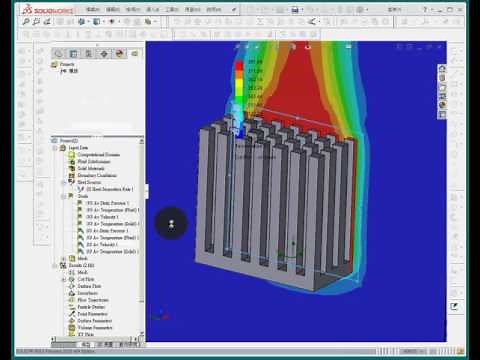This screenshot has height=360, width=480.
Task: Expand the Mesh node under Input Data
Action: [x=64, y=259]
